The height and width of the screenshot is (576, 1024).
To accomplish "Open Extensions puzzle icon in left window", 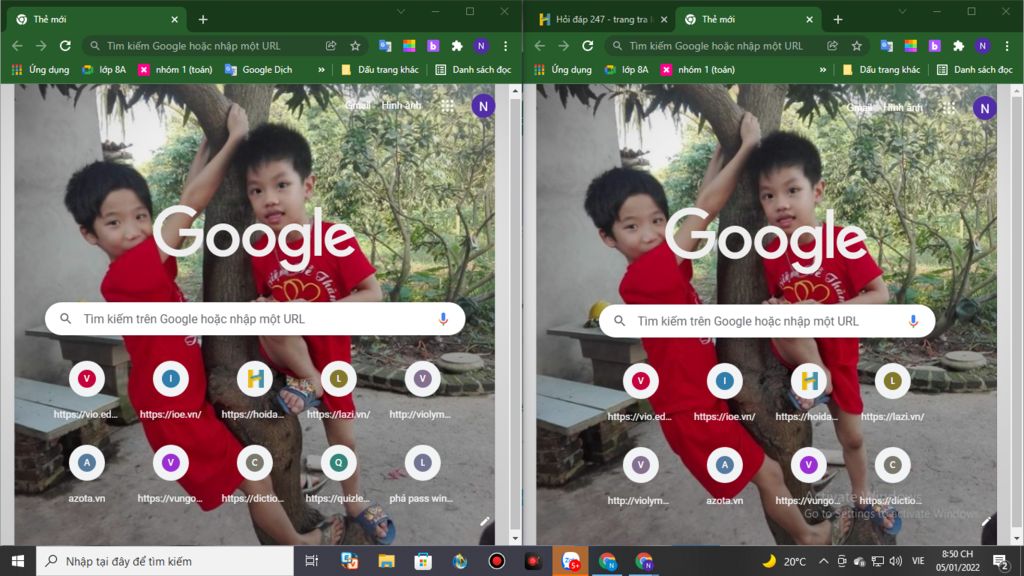I will (457, 46).
